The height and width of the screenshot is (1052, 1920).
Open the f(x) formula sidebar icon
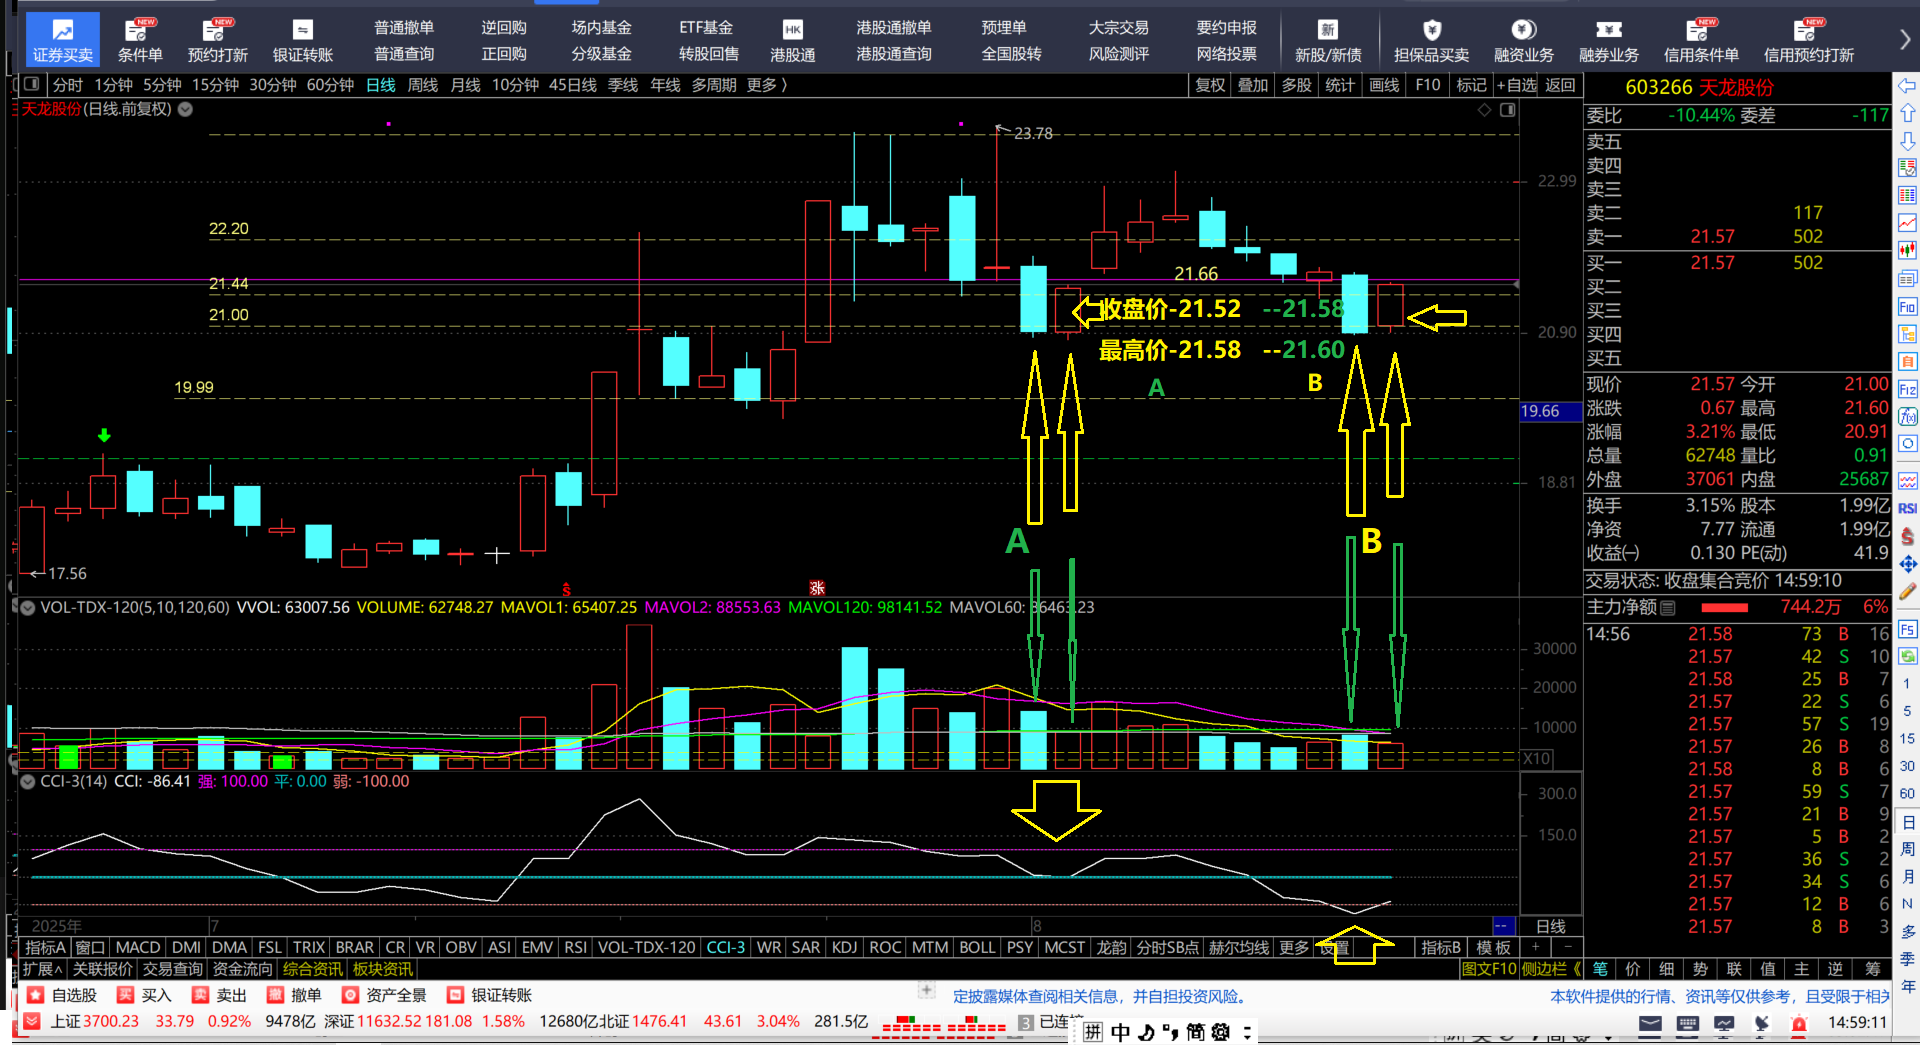point(1908,416)
